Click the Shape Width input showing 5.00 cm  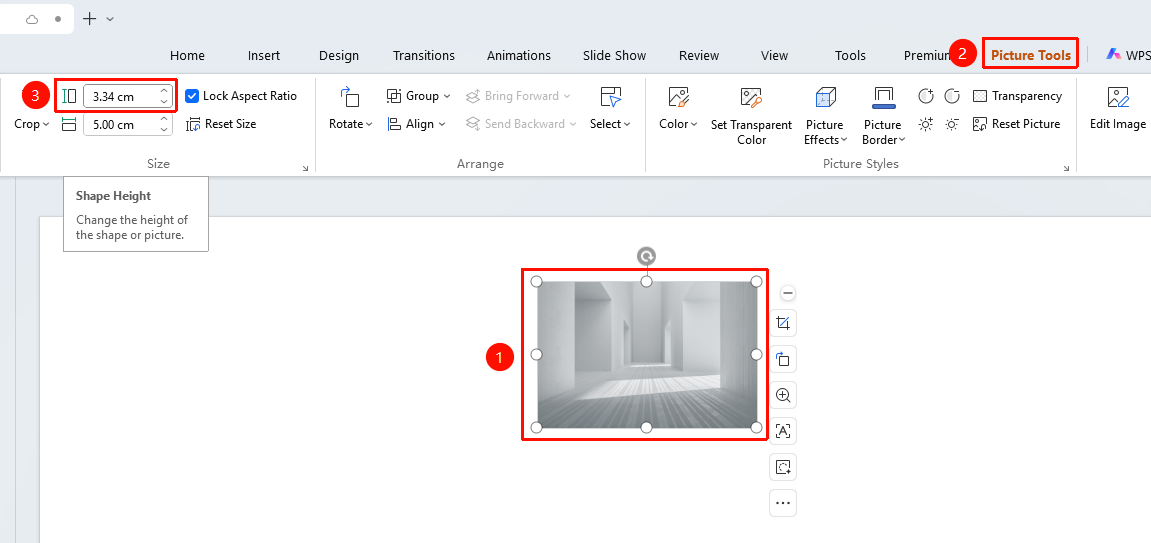(121, 124)
